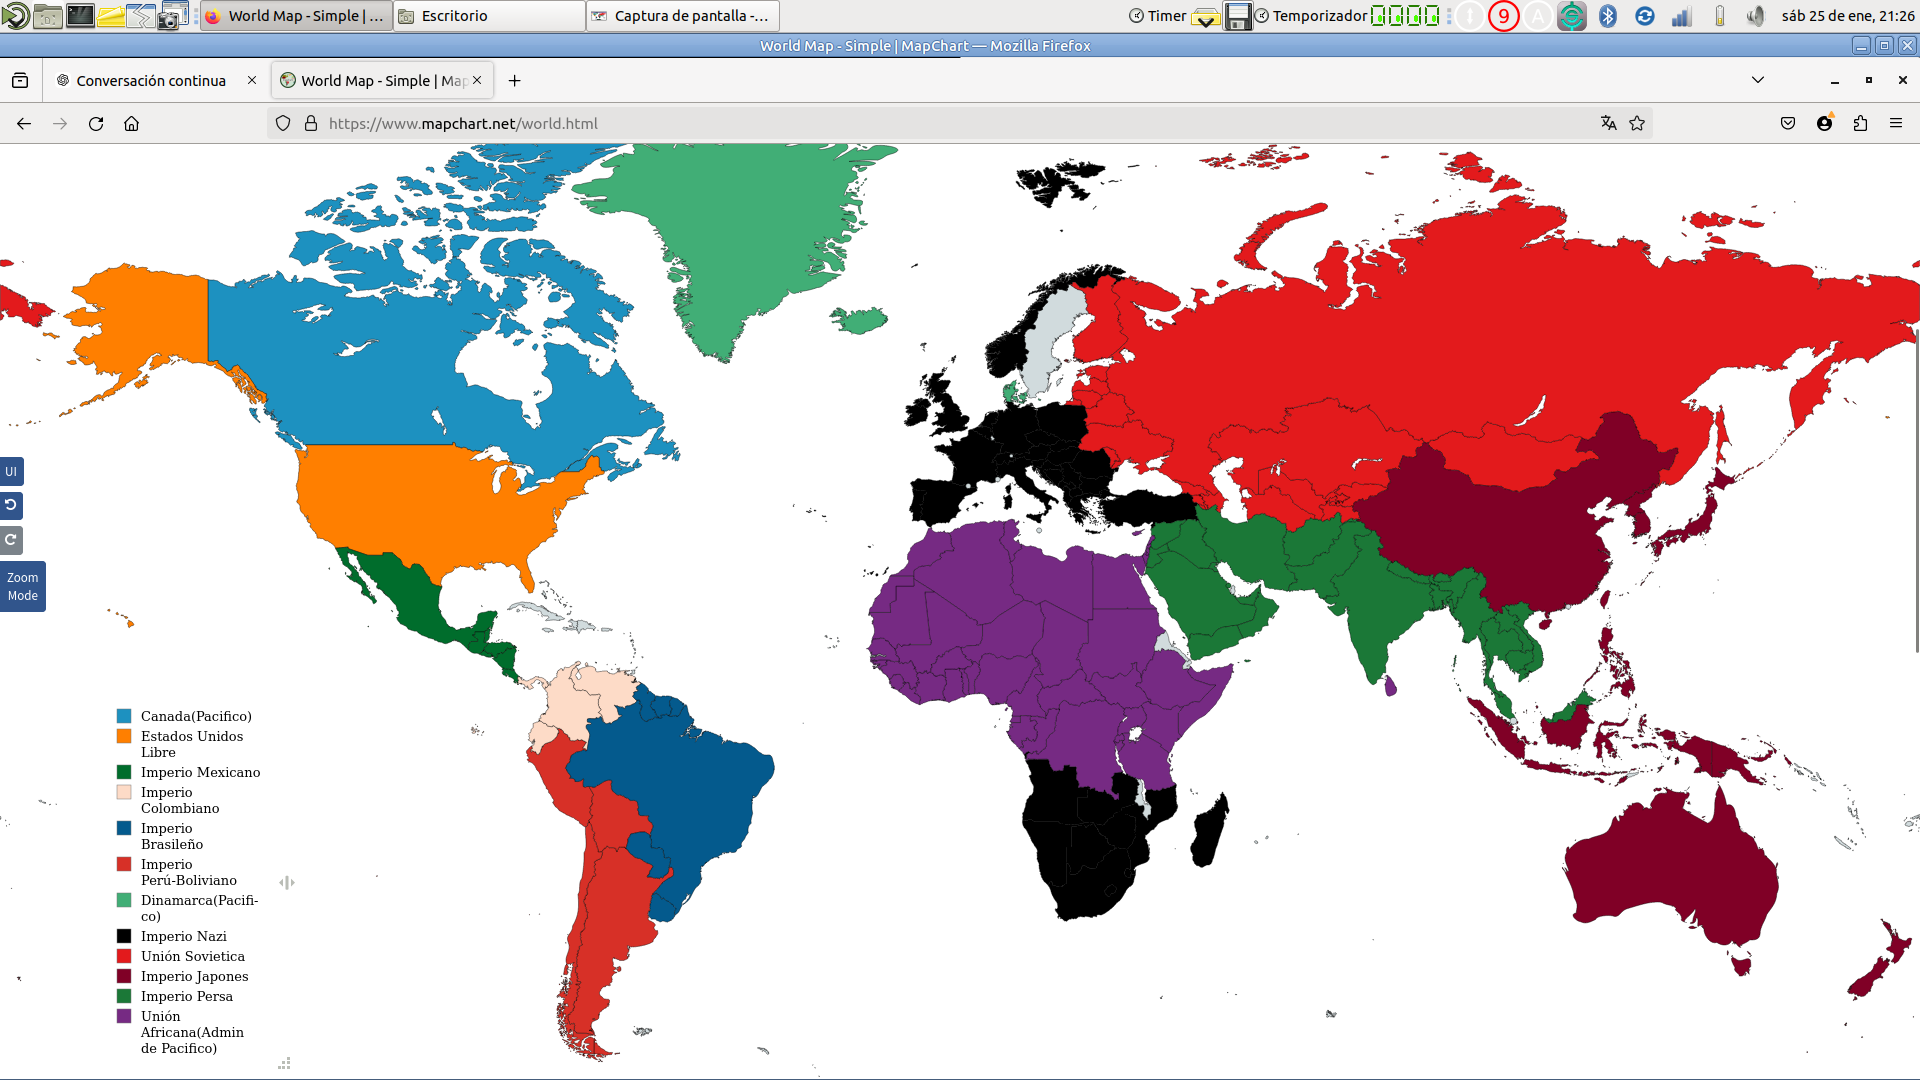Switch to the Conversación continua tab
Image resolution: width=1920 pixels, height=1080 pixels.
[151, 80]
